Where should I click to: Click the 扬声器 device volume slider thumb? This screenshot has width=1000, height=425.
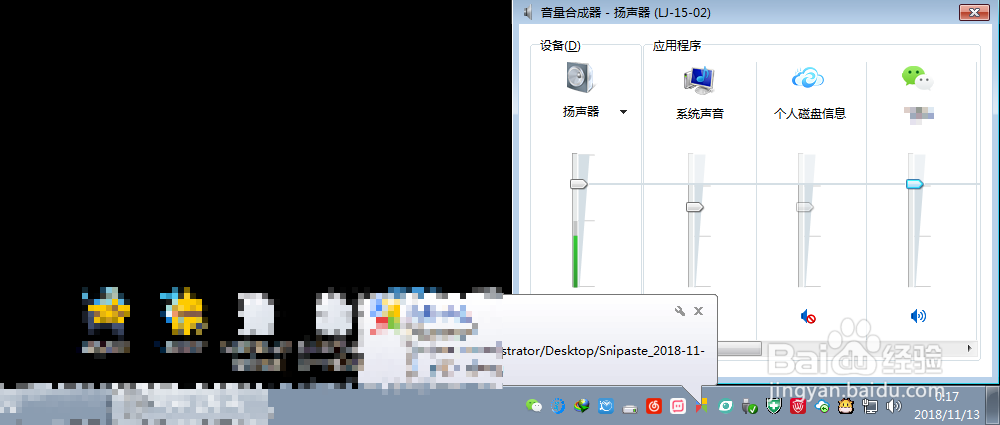point(578,184)
